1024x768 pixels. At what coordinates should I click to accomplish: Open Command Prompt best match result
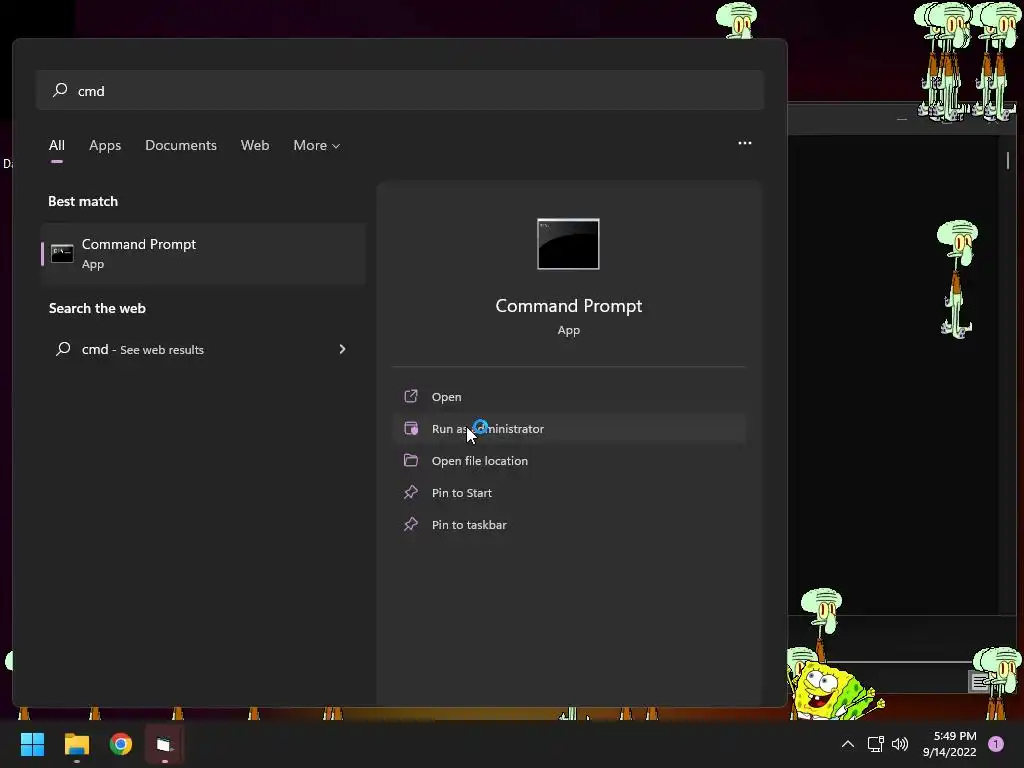pos(203,253)
